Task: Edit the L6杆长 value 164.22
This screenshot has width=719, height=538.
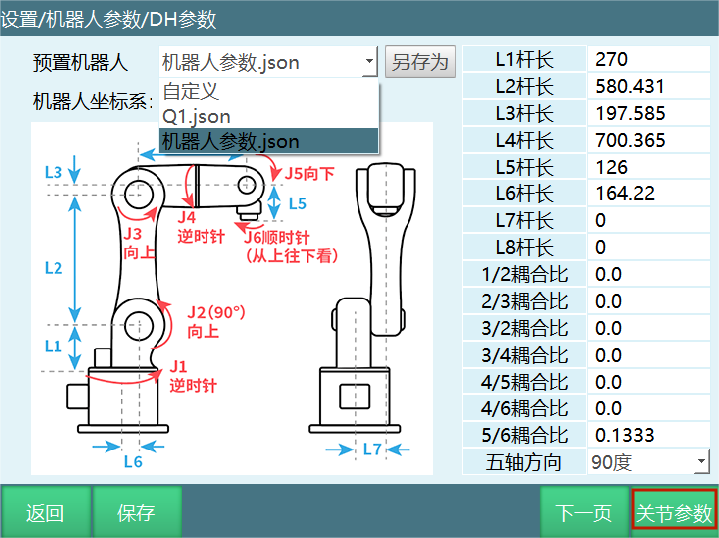Action: [x=650, y=194]
